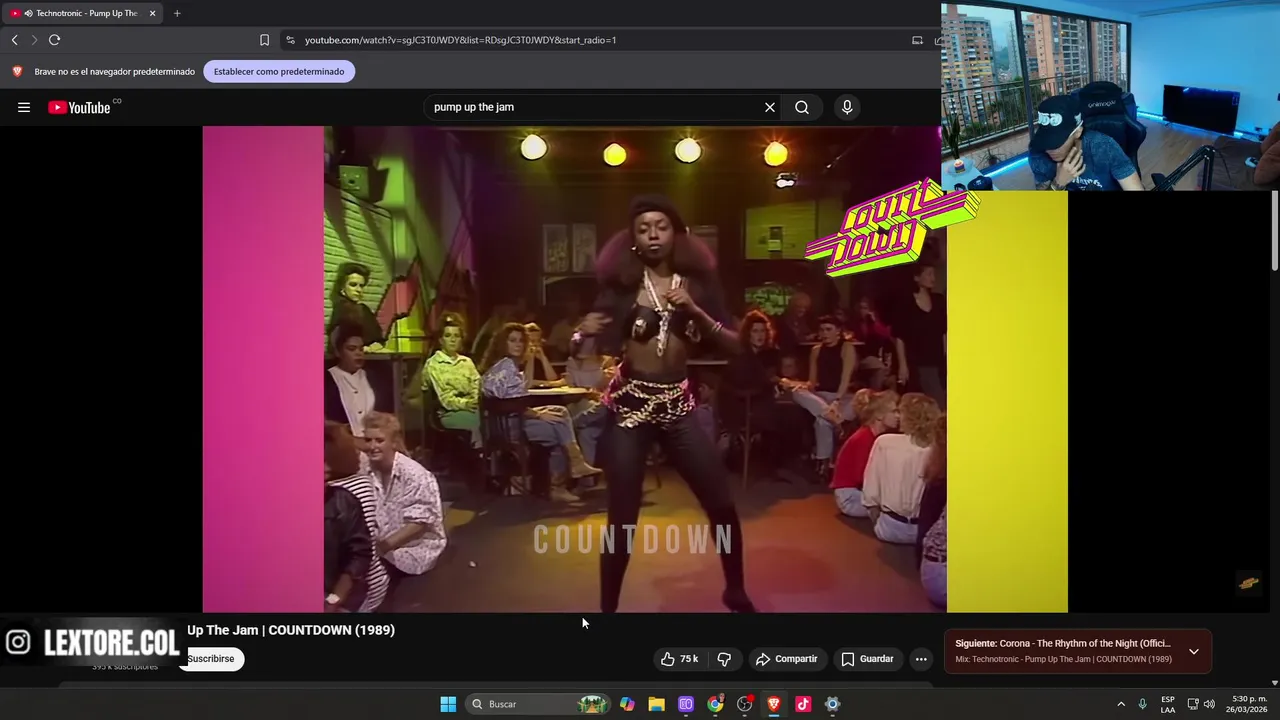The image size is (1280, 720).
Task: Click the webcam overlay
Action: pos(1110,95)
